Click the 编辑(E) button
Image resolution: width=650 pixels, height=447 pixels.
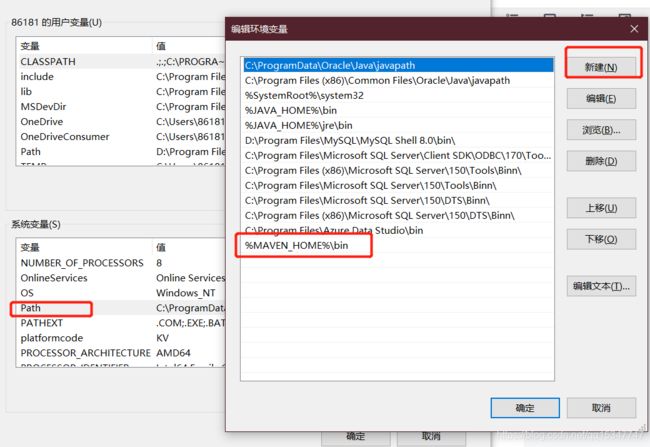[x=600, y=99]
